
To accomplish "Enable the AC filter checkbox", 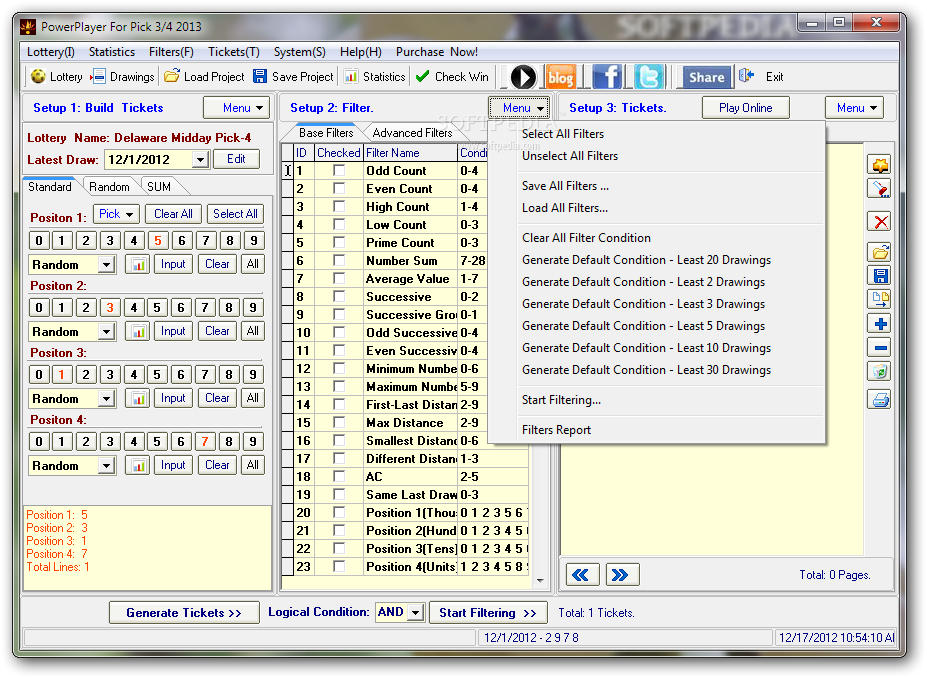I will tap(339, 476).
